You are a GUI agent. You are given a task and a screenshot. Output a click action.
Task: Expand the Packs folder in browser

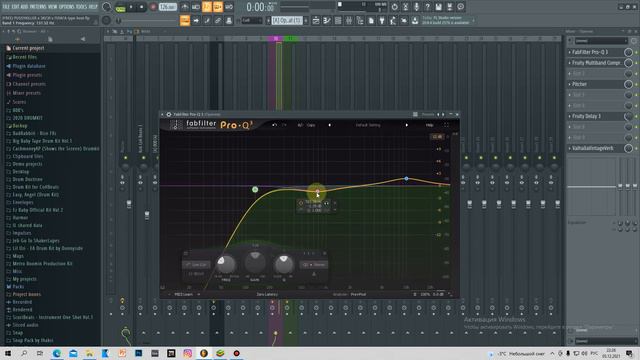(x=18, y=287)
